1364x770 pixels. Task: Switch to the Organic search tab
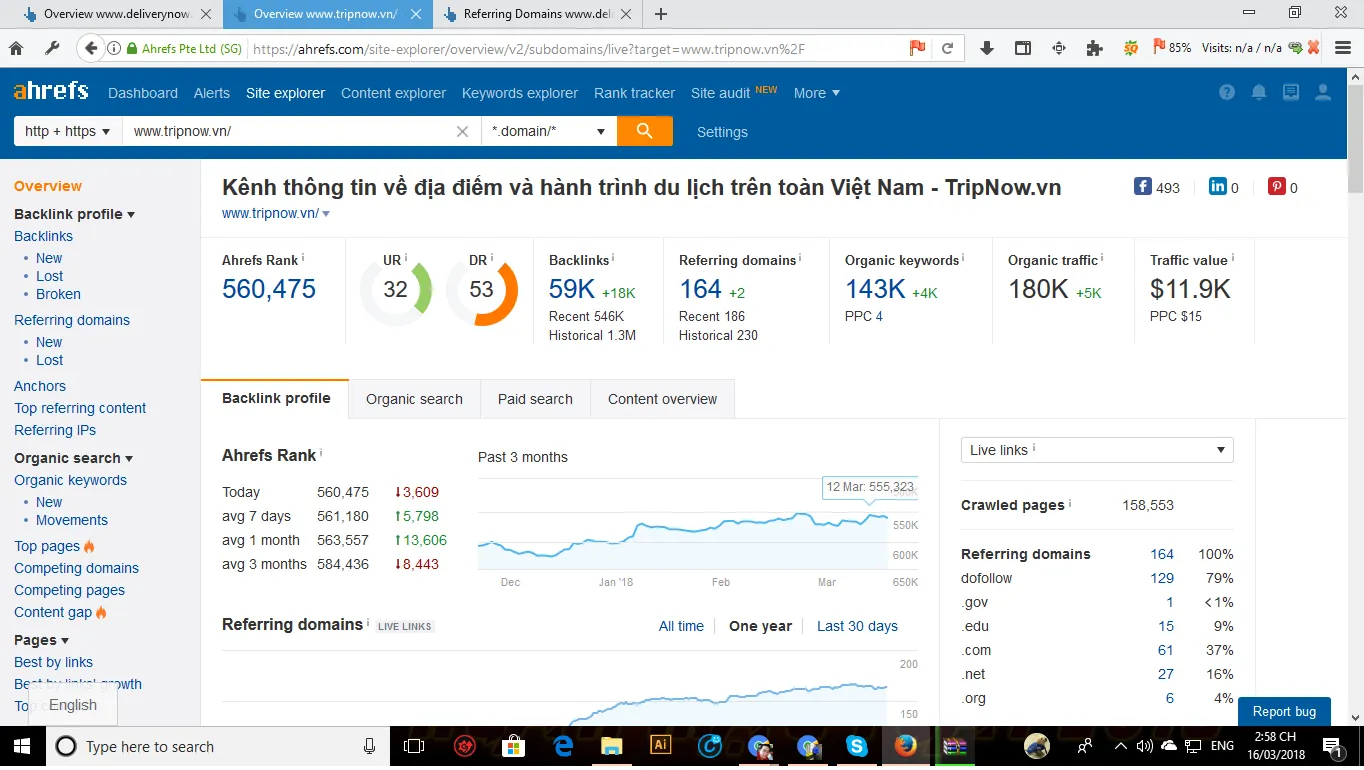(414, 399)
